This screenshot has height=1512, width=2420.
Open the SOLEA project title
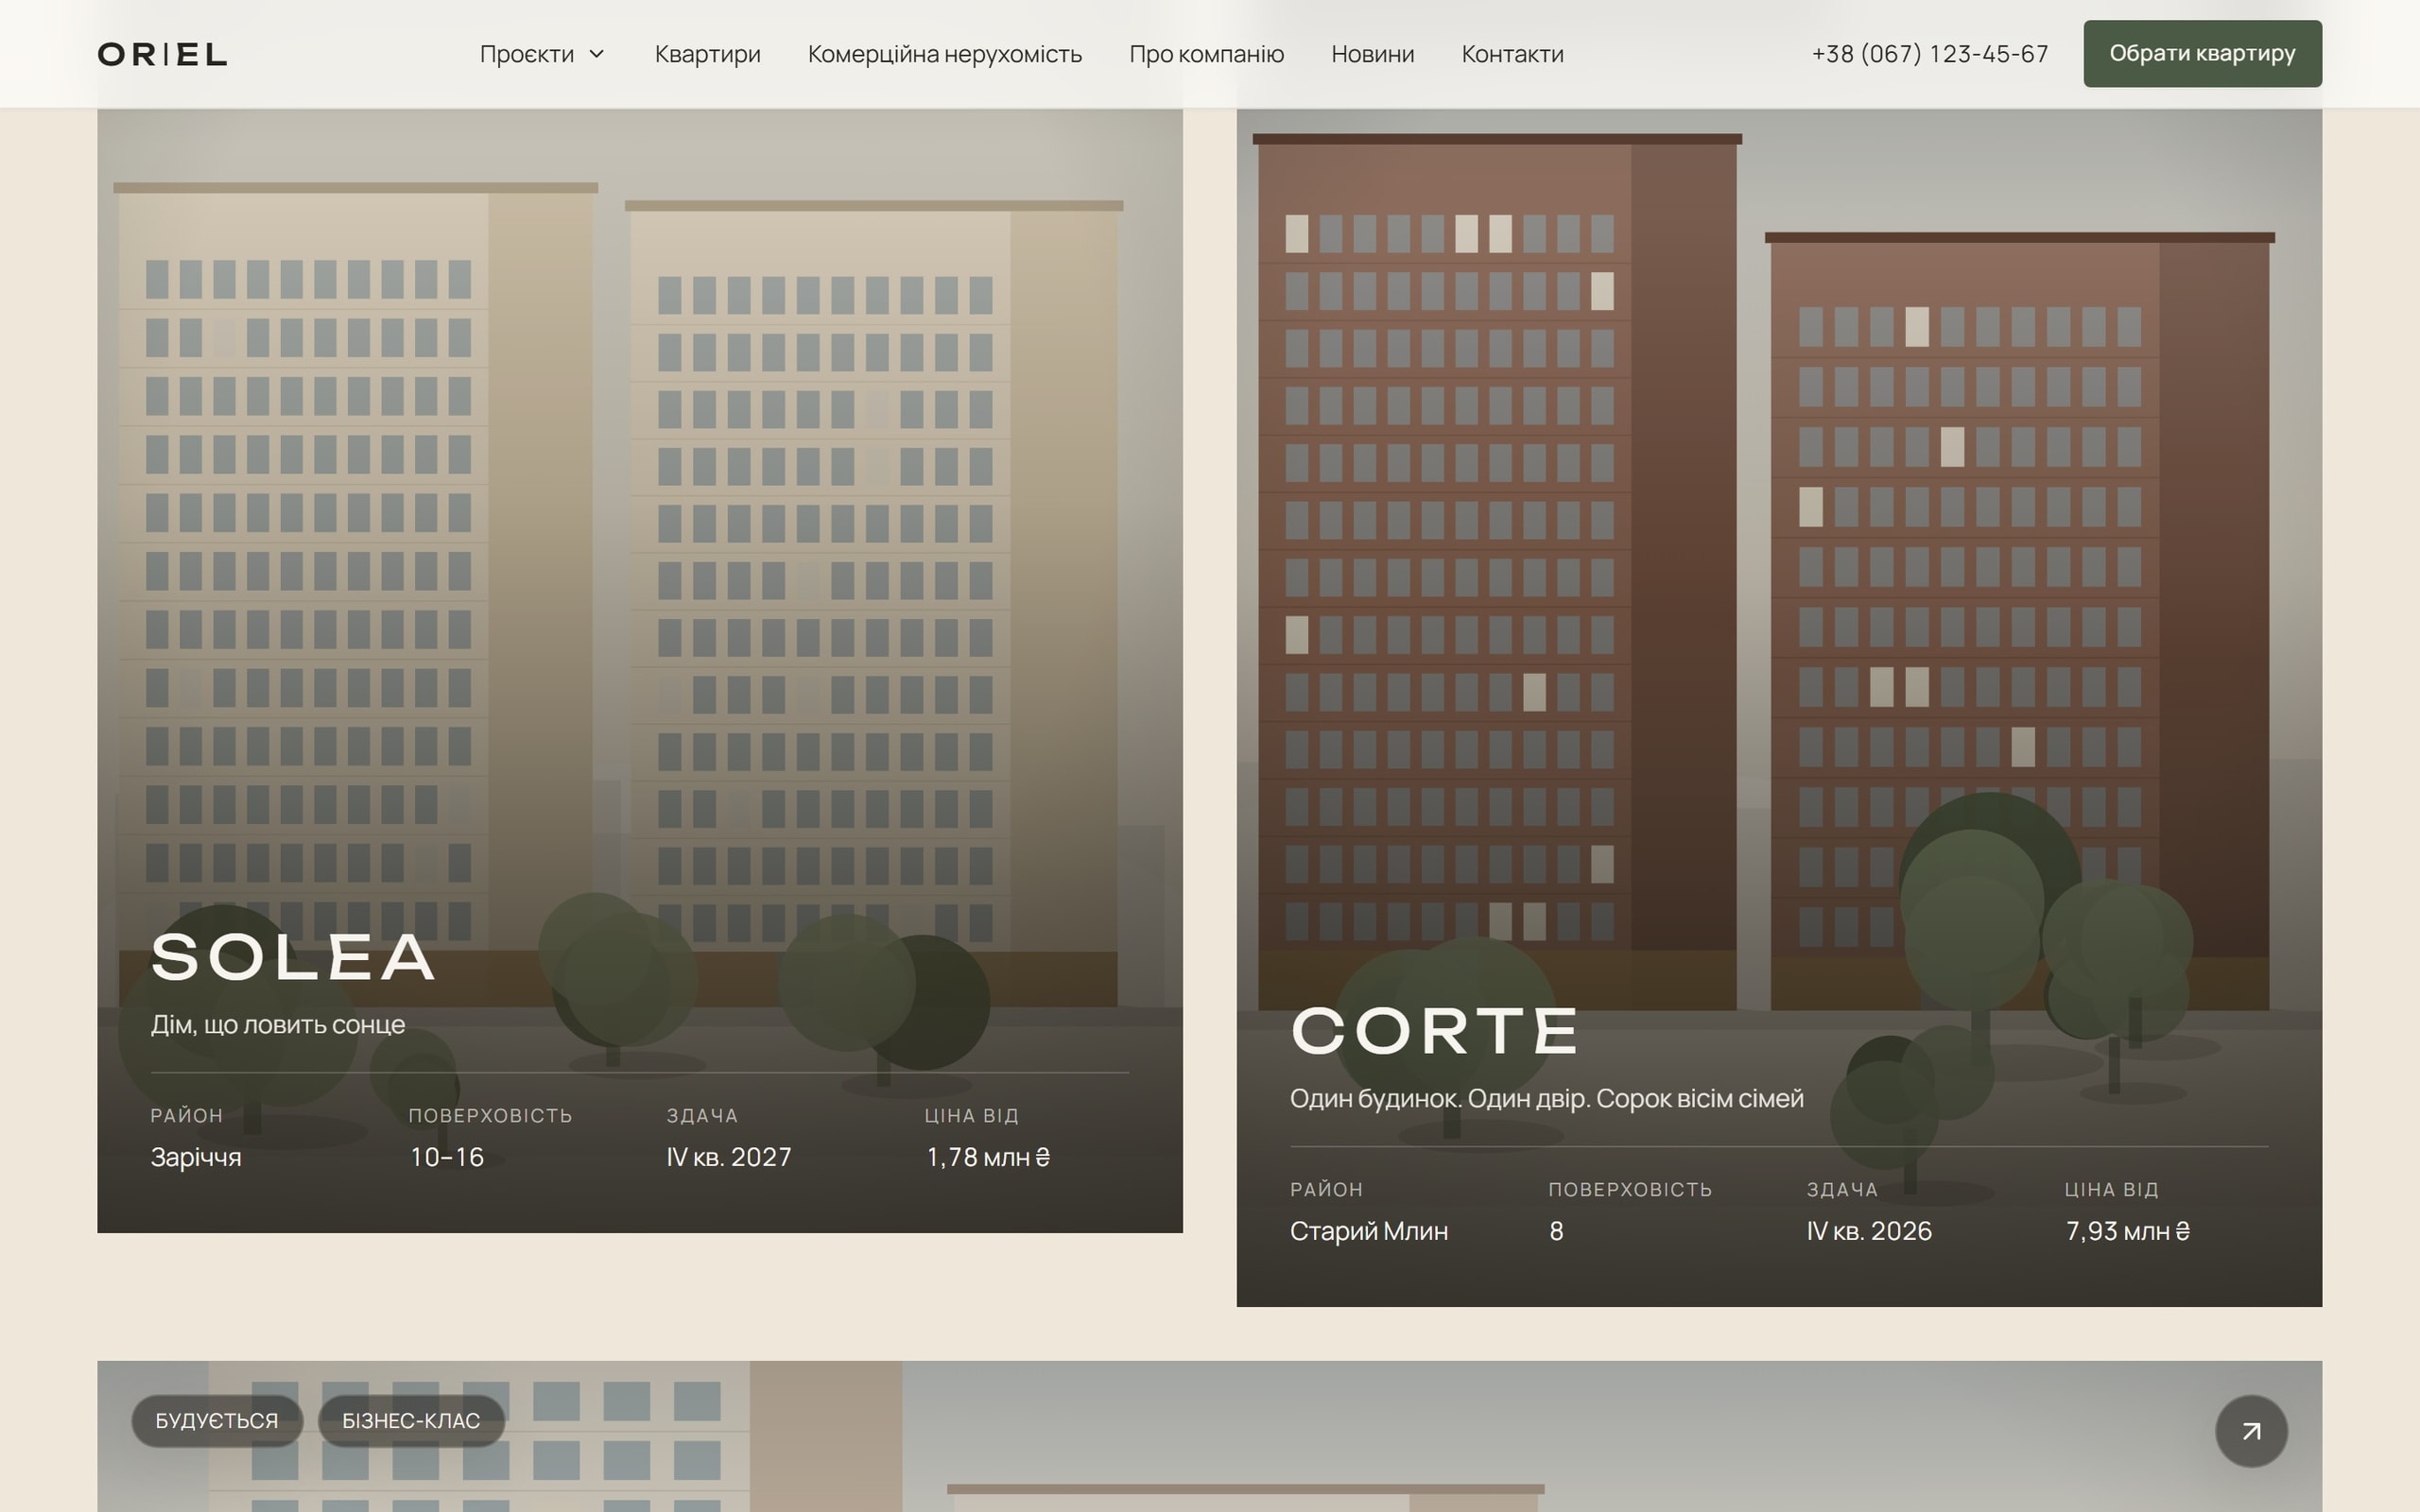pyautogui.click(x=293, y=957)
